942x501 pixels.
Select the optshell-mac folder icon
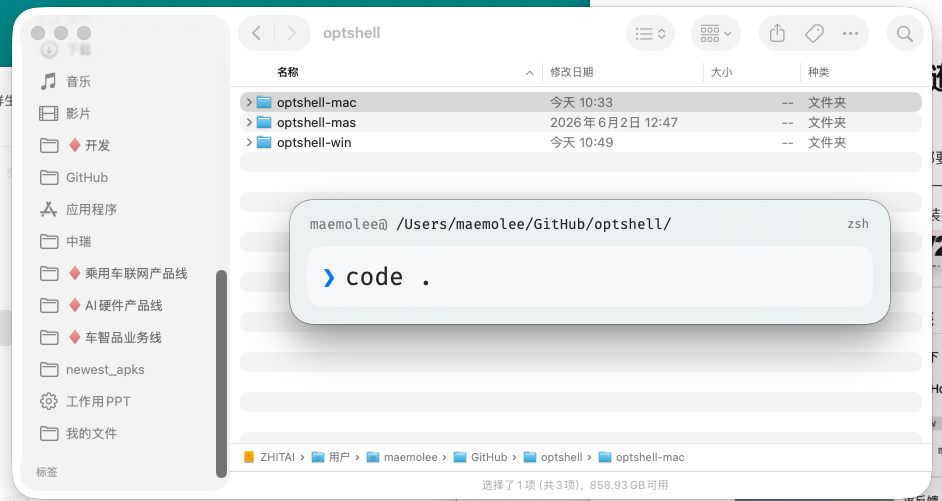tap(264, 102)
